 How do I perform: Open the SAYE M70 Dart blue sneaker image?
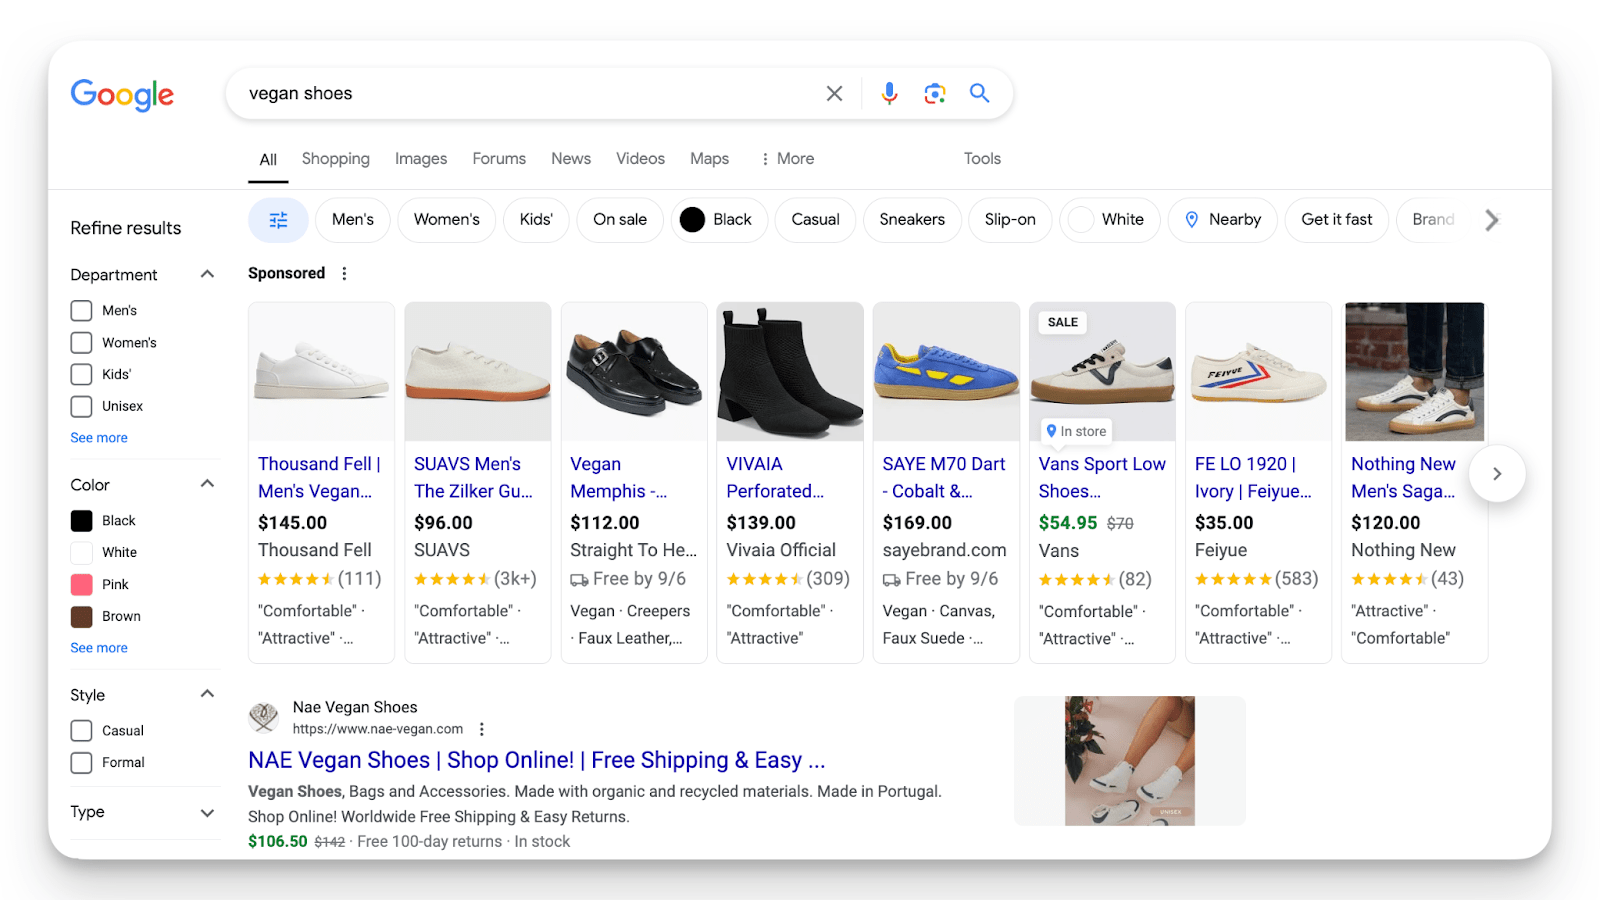click(946, 372)
